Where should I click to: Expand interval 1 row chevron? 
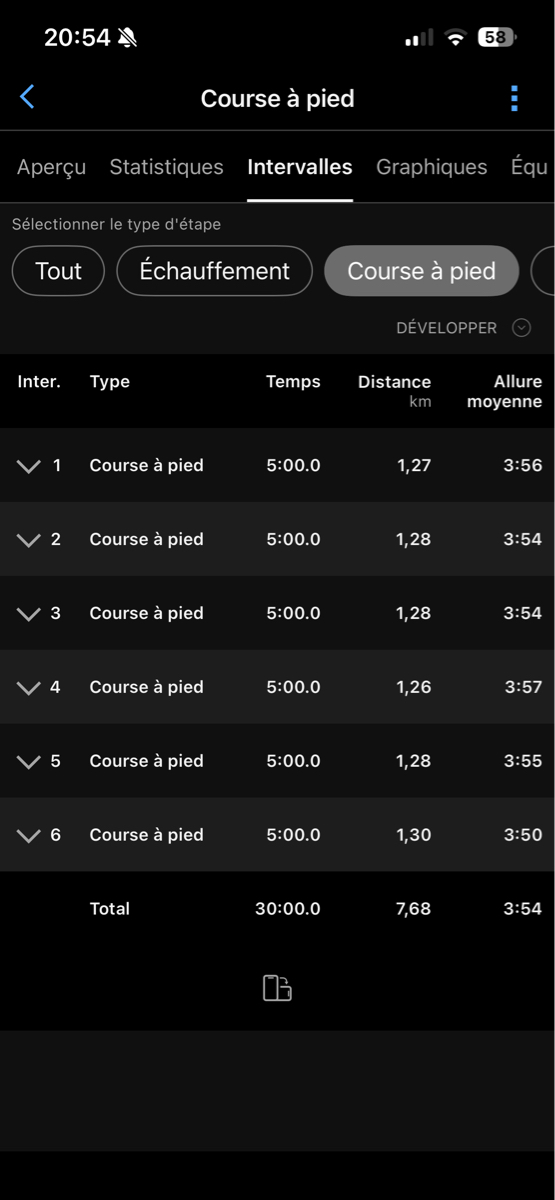coord(29,466)
